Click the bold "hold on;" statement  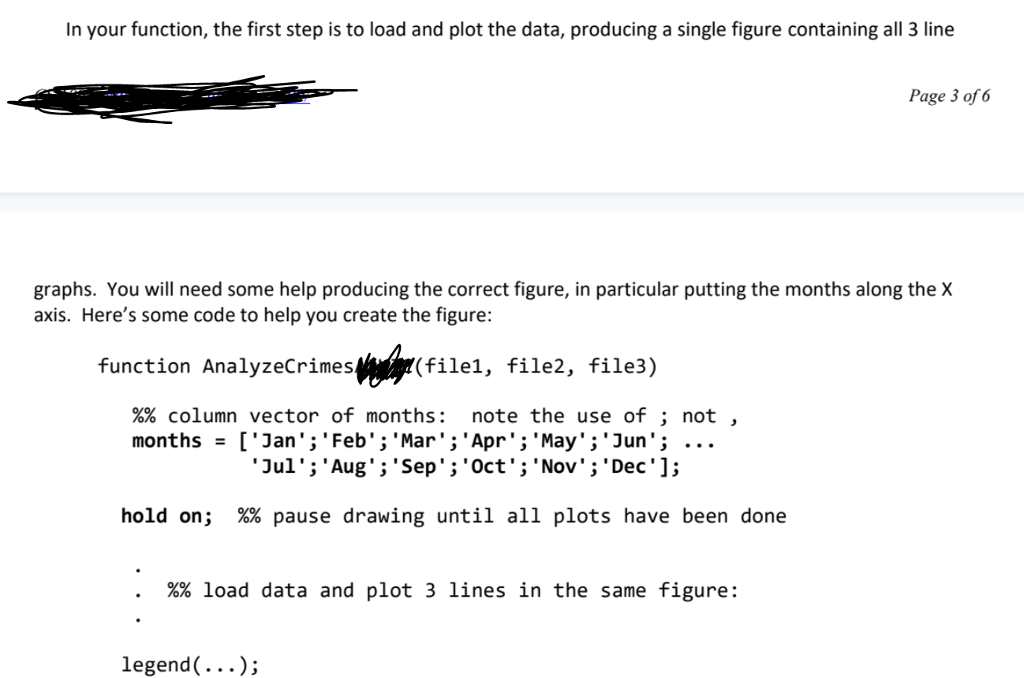click(x=167, y=516)
